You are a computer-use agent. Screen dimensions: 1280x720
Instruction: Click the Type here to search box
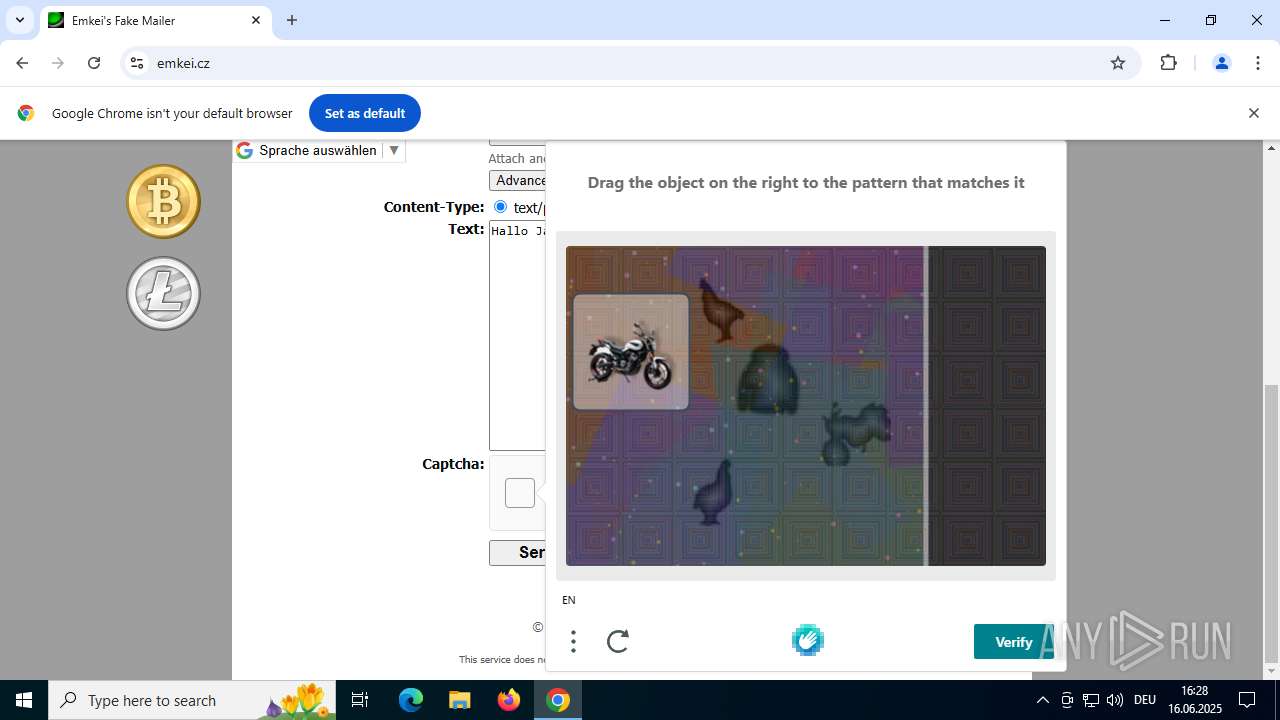pos(191,700)
